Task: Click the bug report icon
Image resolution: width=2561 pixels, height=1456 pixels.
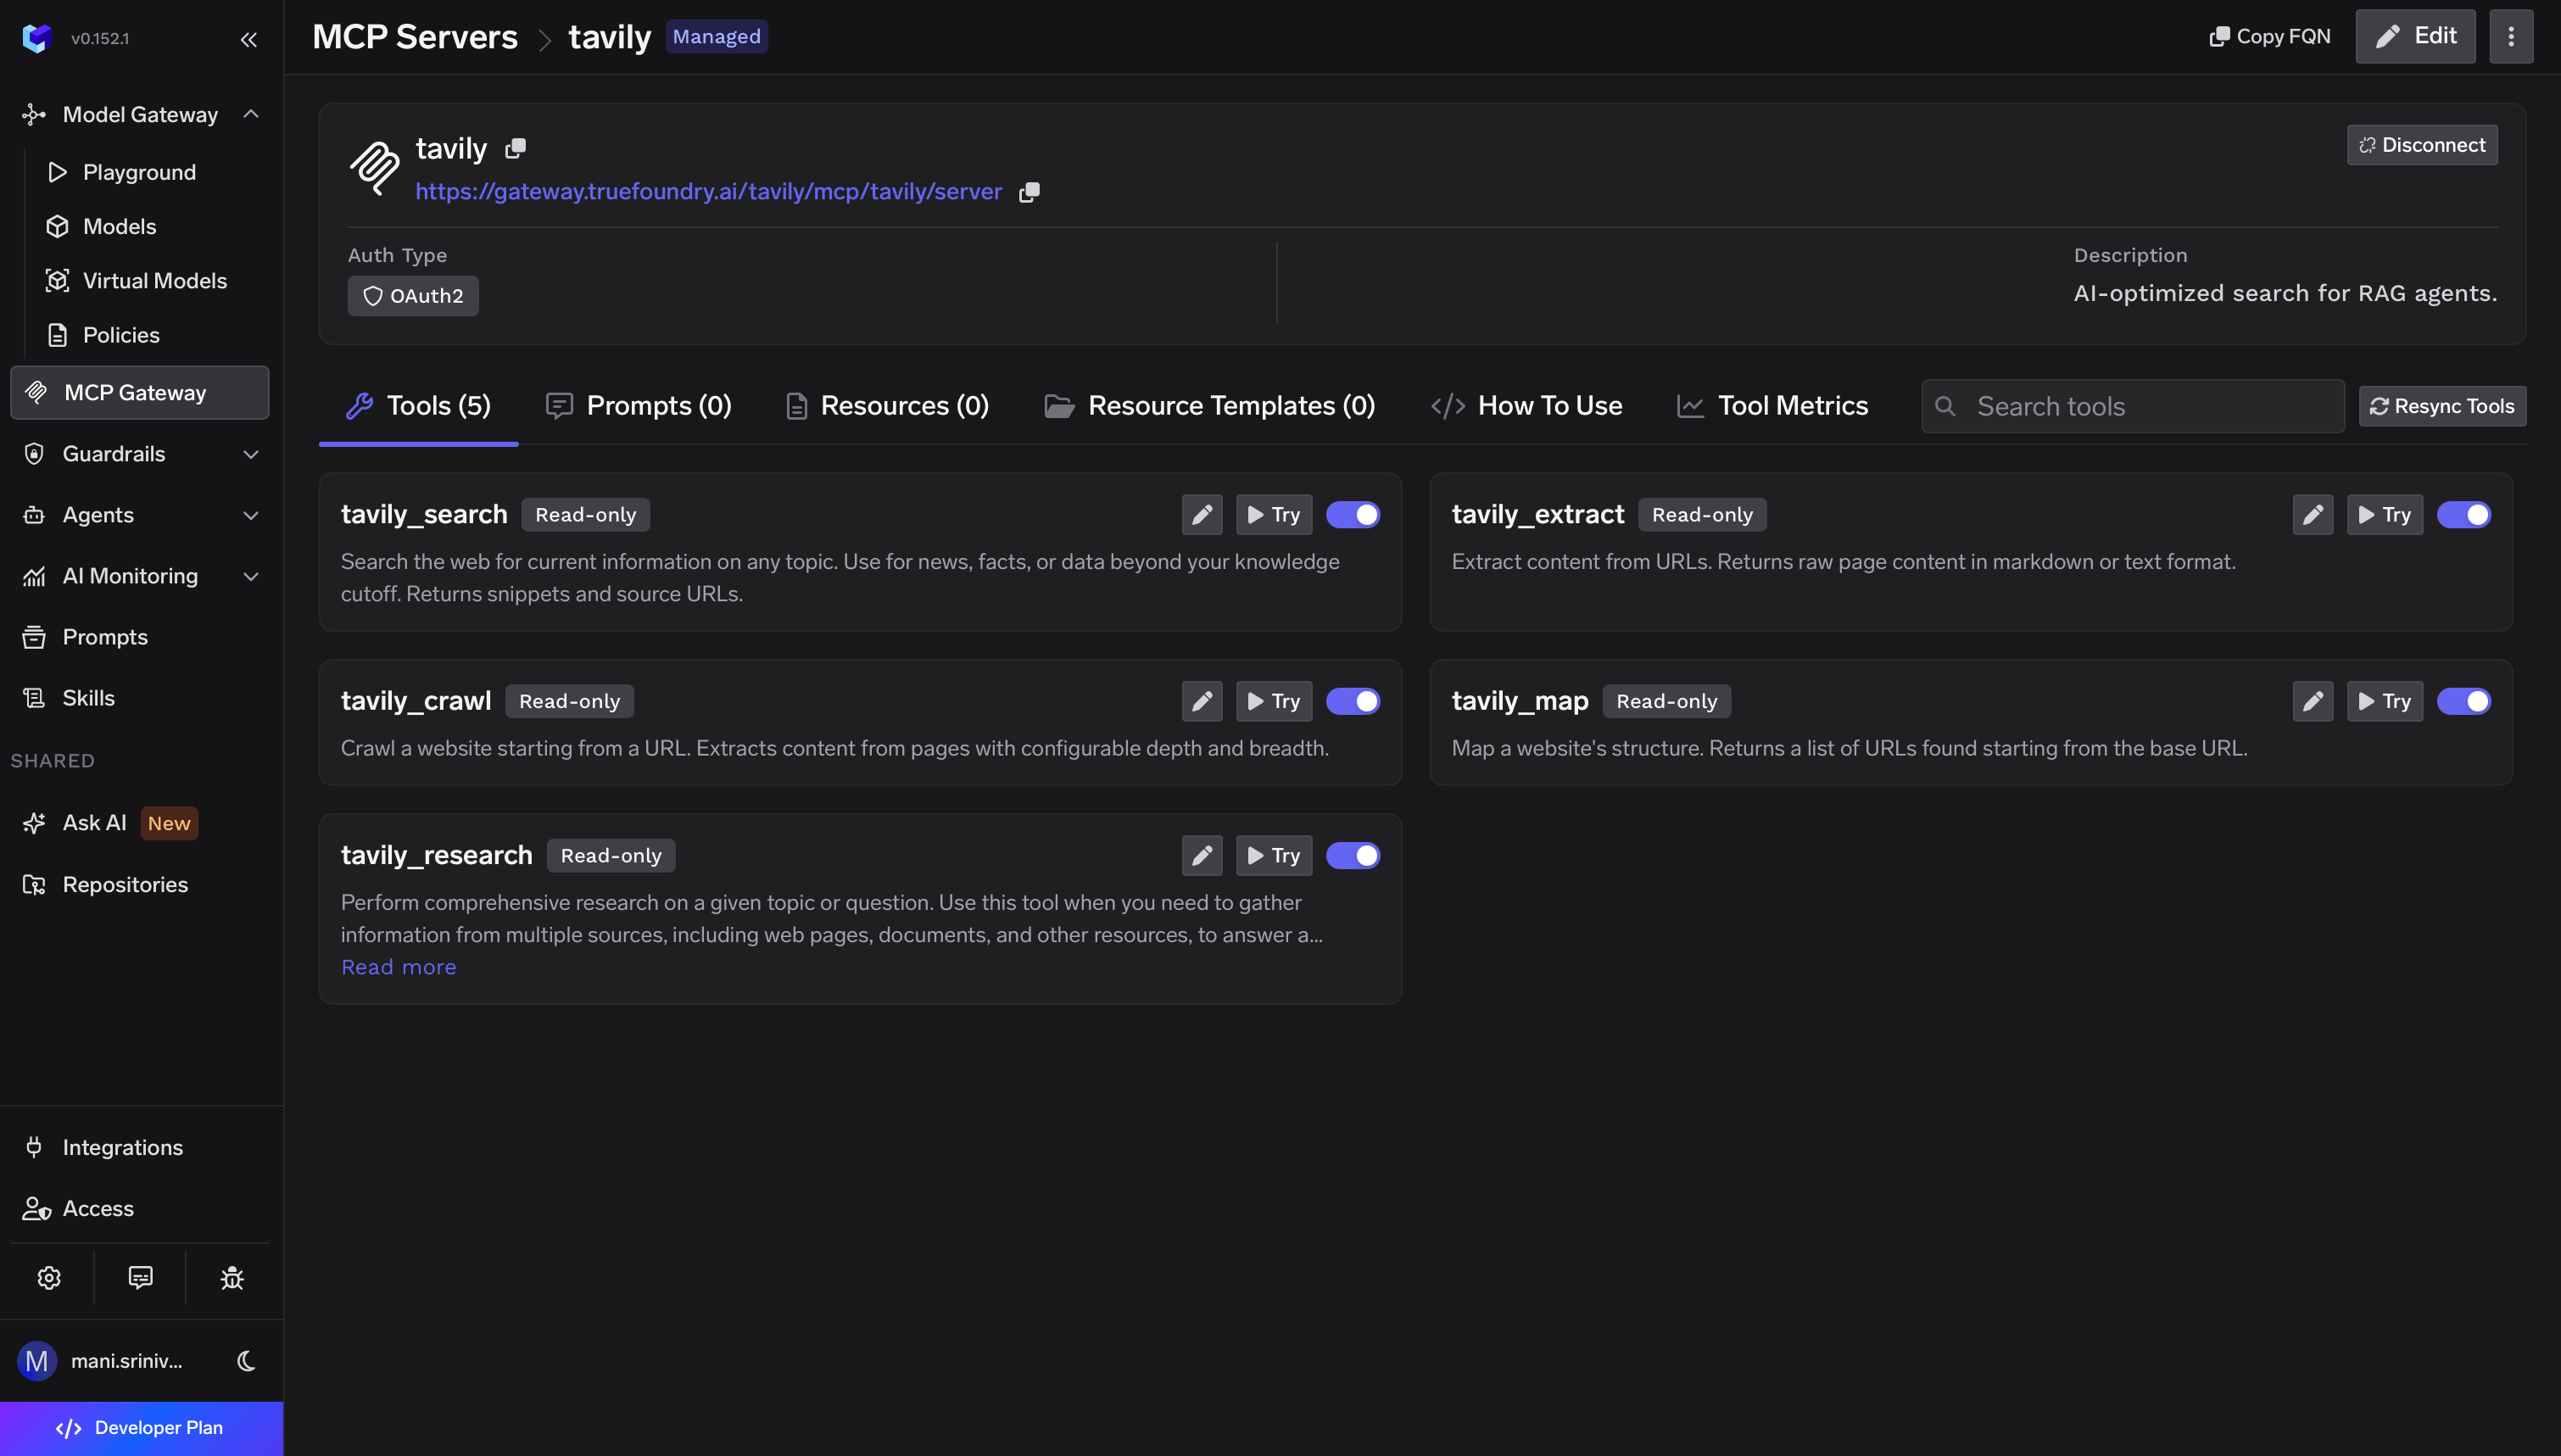Action: pos(232,1277)
